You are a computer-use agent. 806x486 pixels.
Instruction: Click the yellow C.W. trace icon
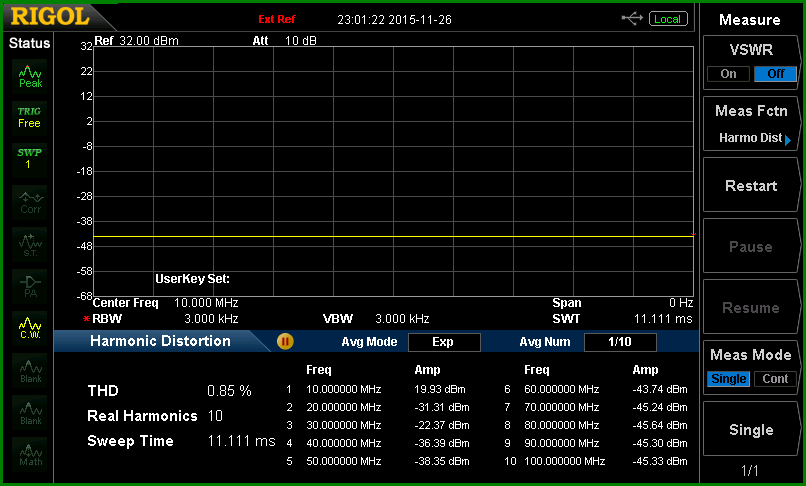tap(30, 328)
